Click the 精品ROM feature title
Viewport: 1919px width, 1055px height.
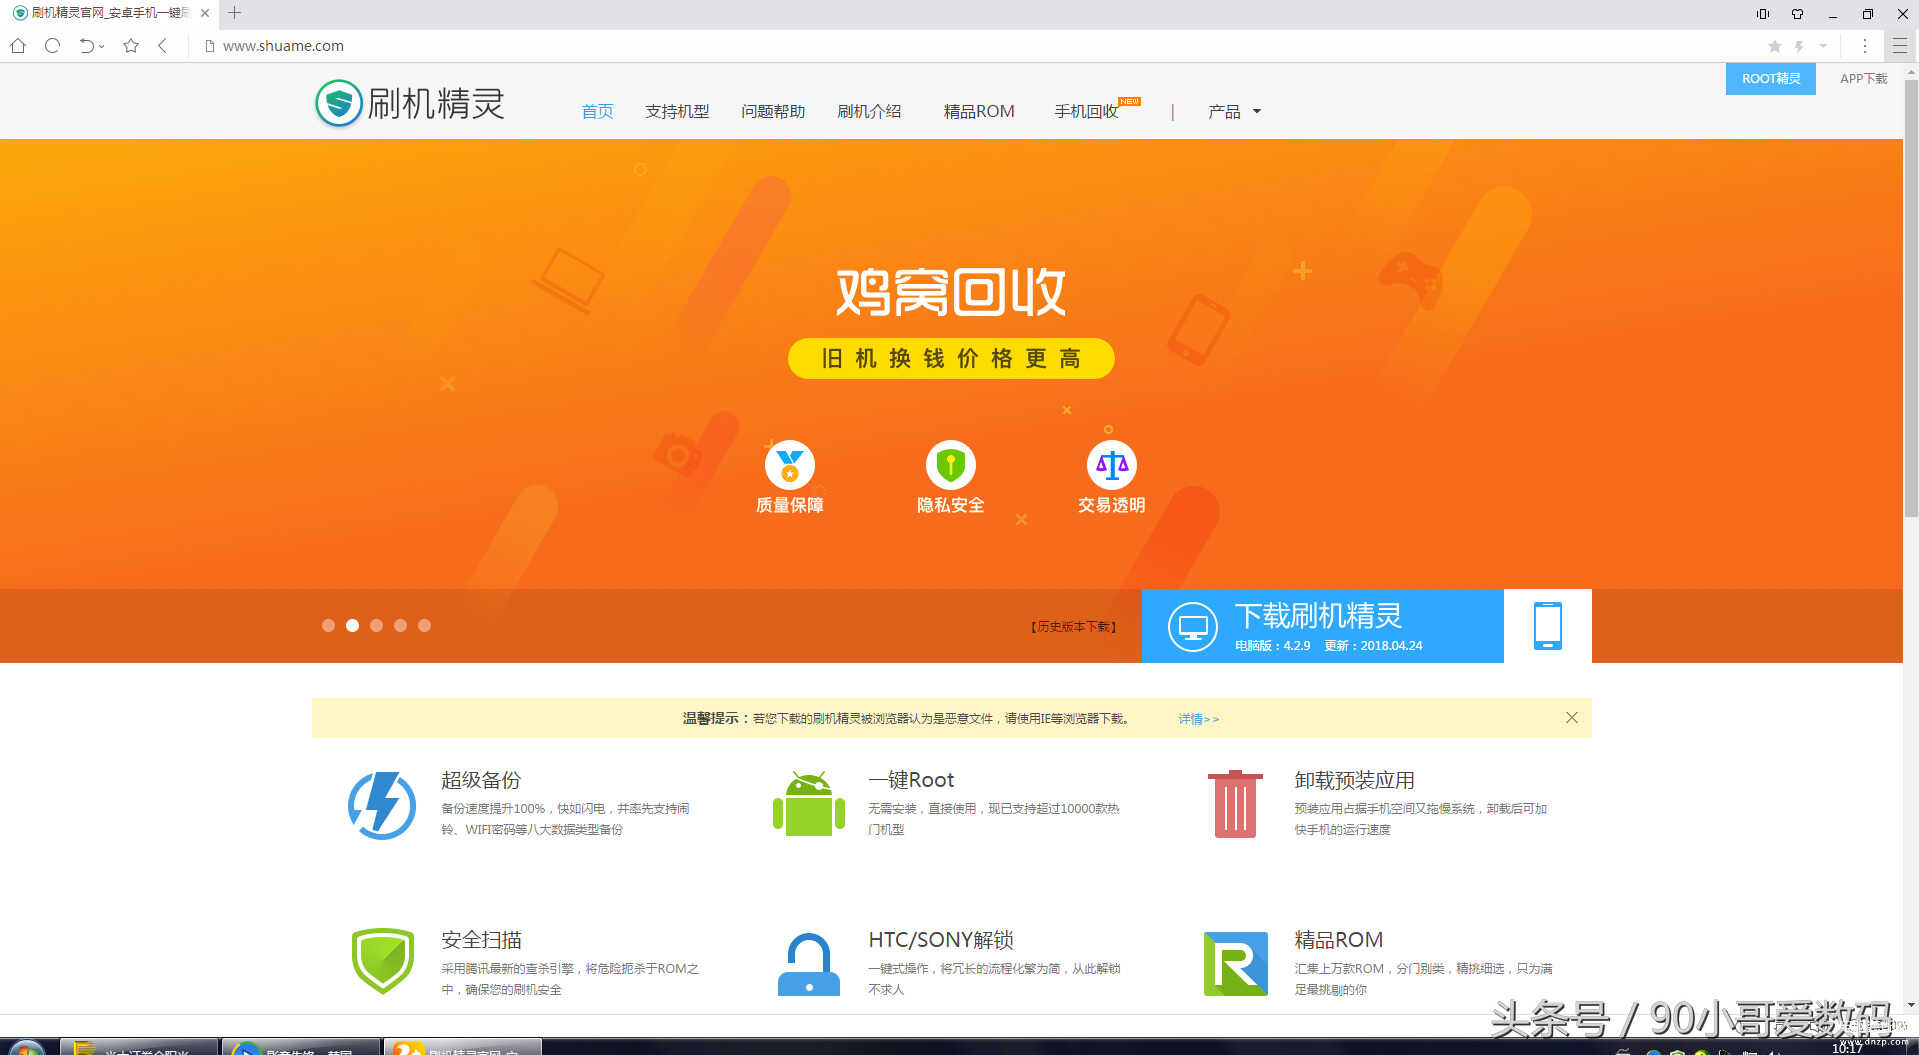(1338, 940)
